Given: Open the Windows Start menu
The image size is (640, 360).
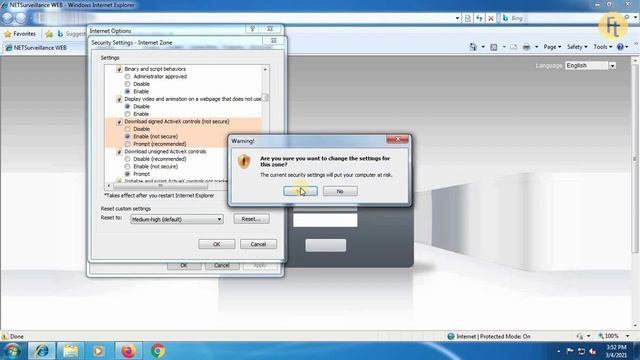Looking at the screenshot, I should (12, 351).
